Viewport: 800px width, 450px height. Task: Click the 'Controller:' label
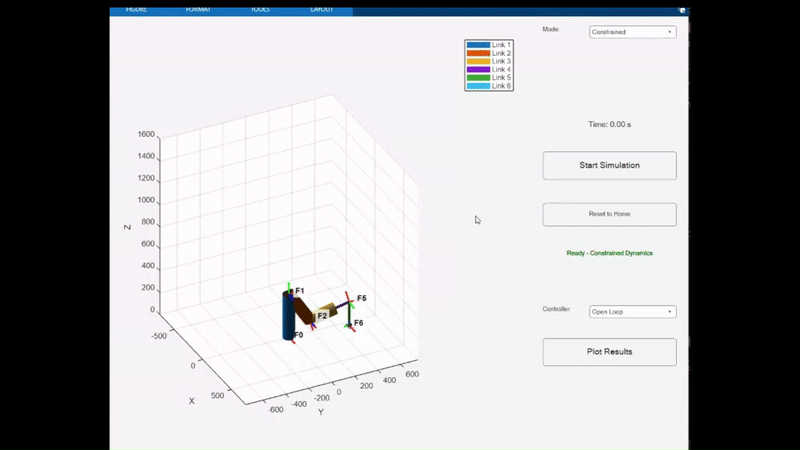point(556,309)
